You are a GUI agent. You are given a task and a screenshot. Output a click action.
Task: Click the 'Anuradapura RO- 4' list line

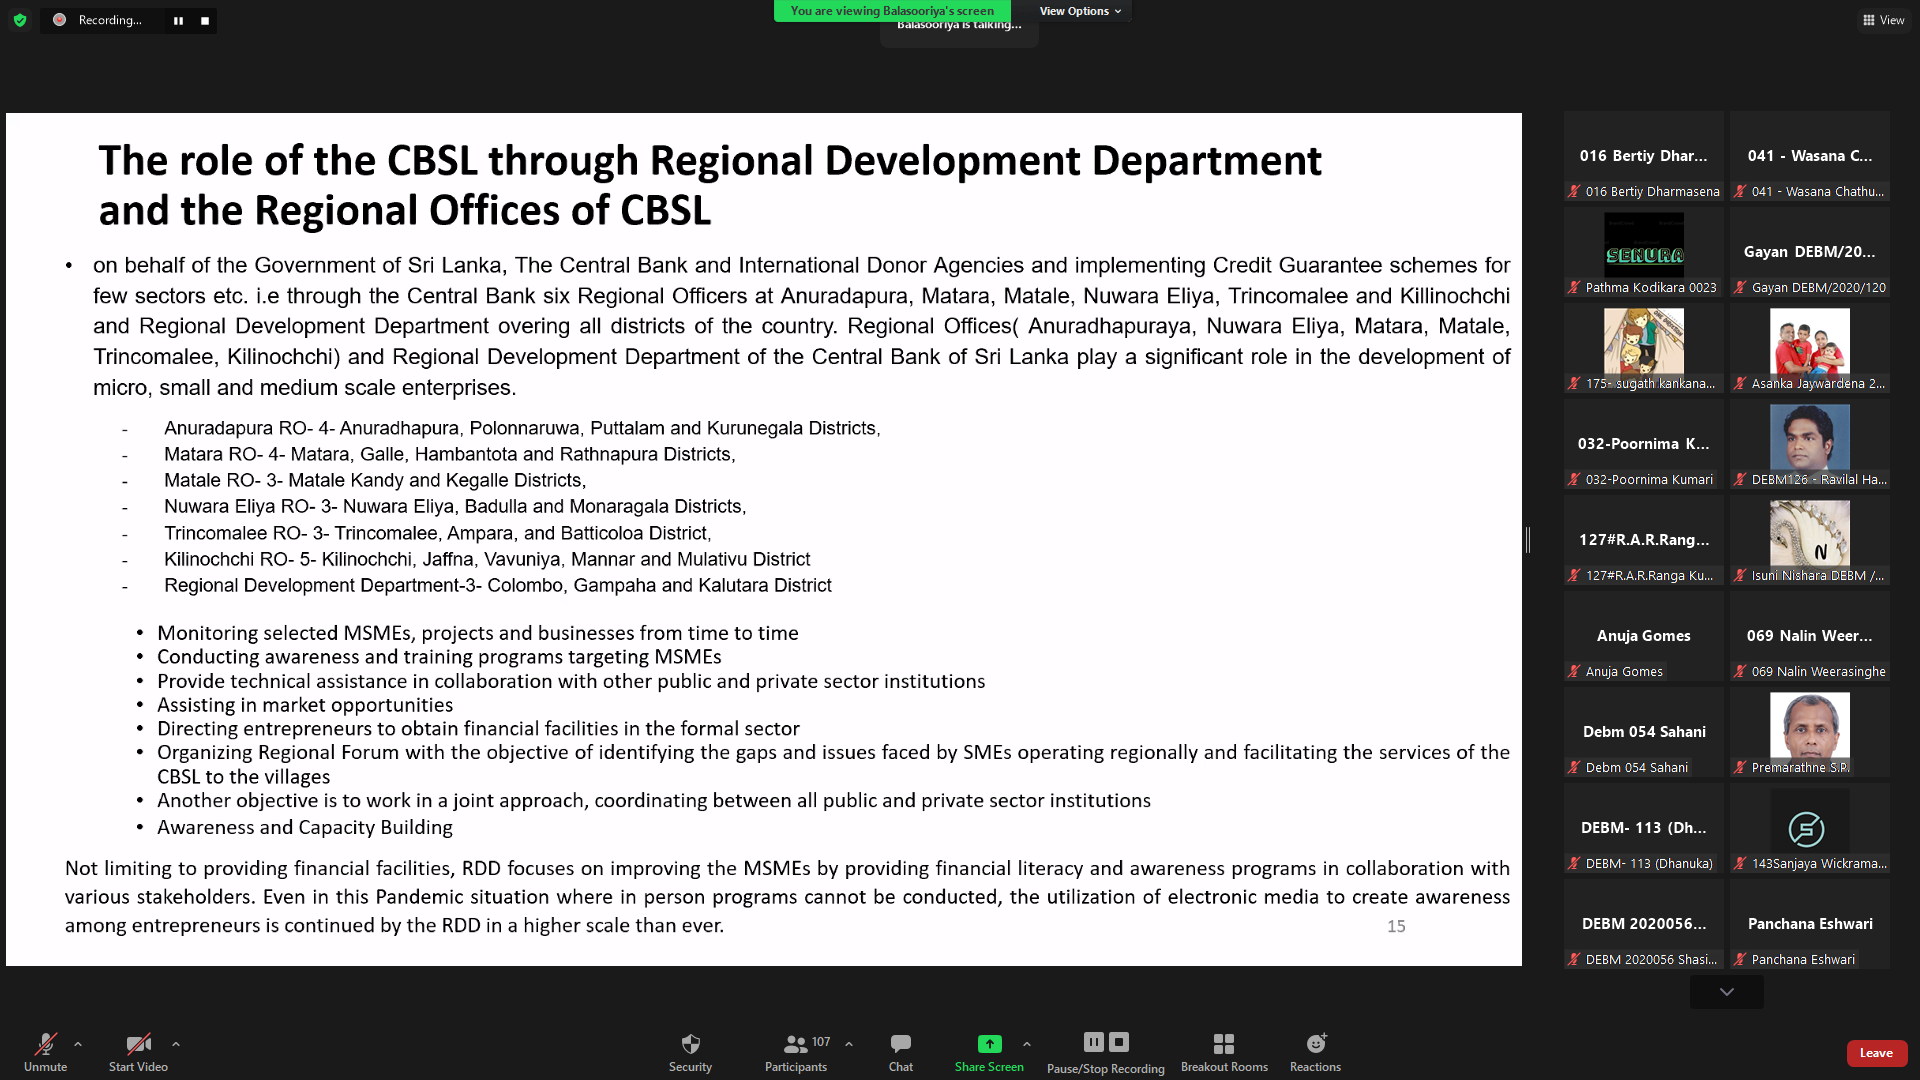point(522,428)
